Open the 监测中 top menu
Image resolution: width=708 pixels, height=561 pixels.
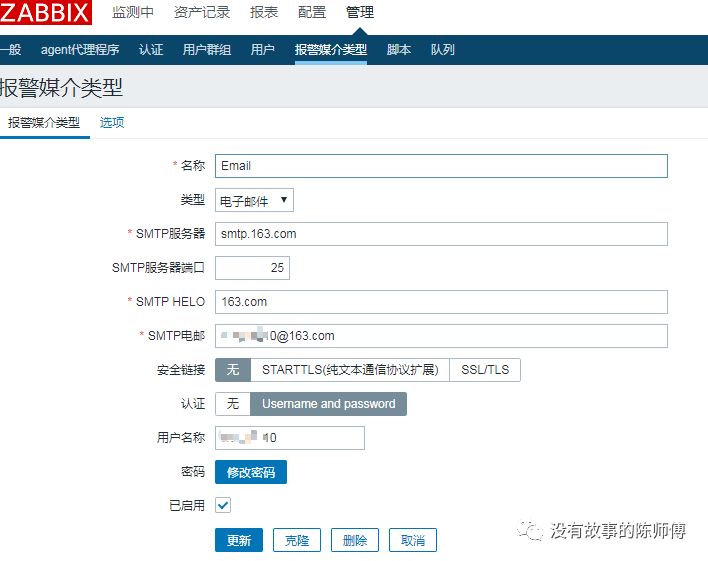[x=133, y=12]
